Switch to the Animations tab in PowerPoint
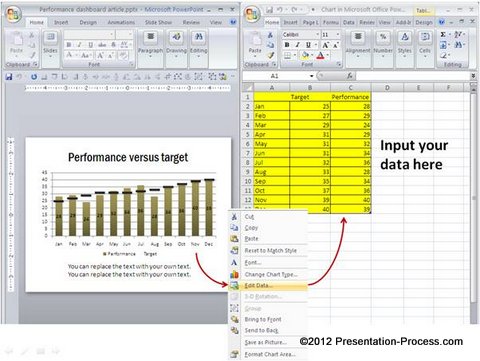This screenshot has height=361, width=480. click(121, 22)
